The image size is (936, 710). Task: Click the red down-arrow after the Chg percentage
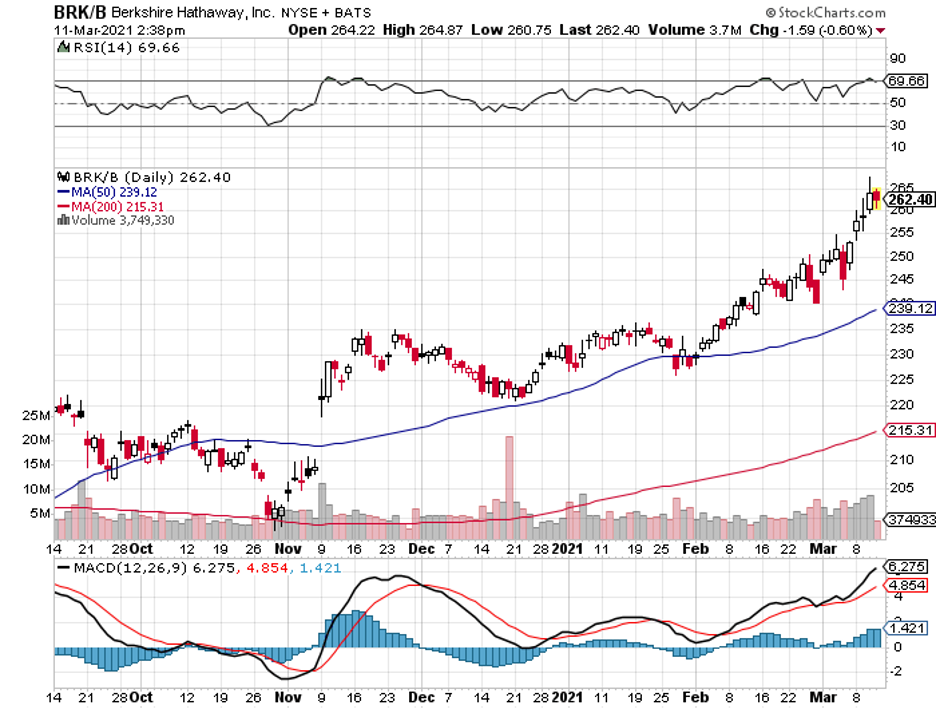pyautogui.click(x=881, y=30)
